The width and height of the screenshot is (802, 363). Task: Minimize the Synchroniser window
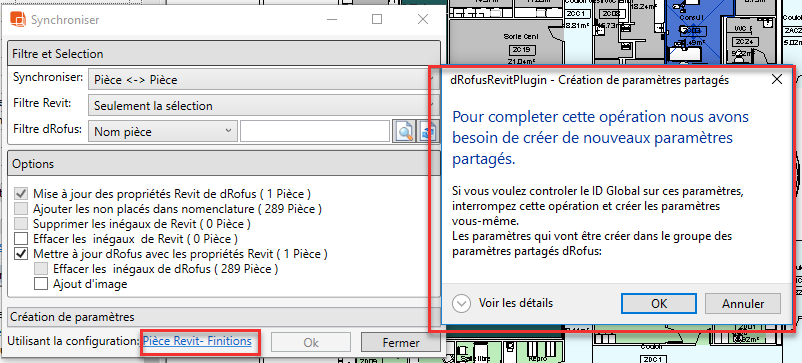[x=332, y=19]
